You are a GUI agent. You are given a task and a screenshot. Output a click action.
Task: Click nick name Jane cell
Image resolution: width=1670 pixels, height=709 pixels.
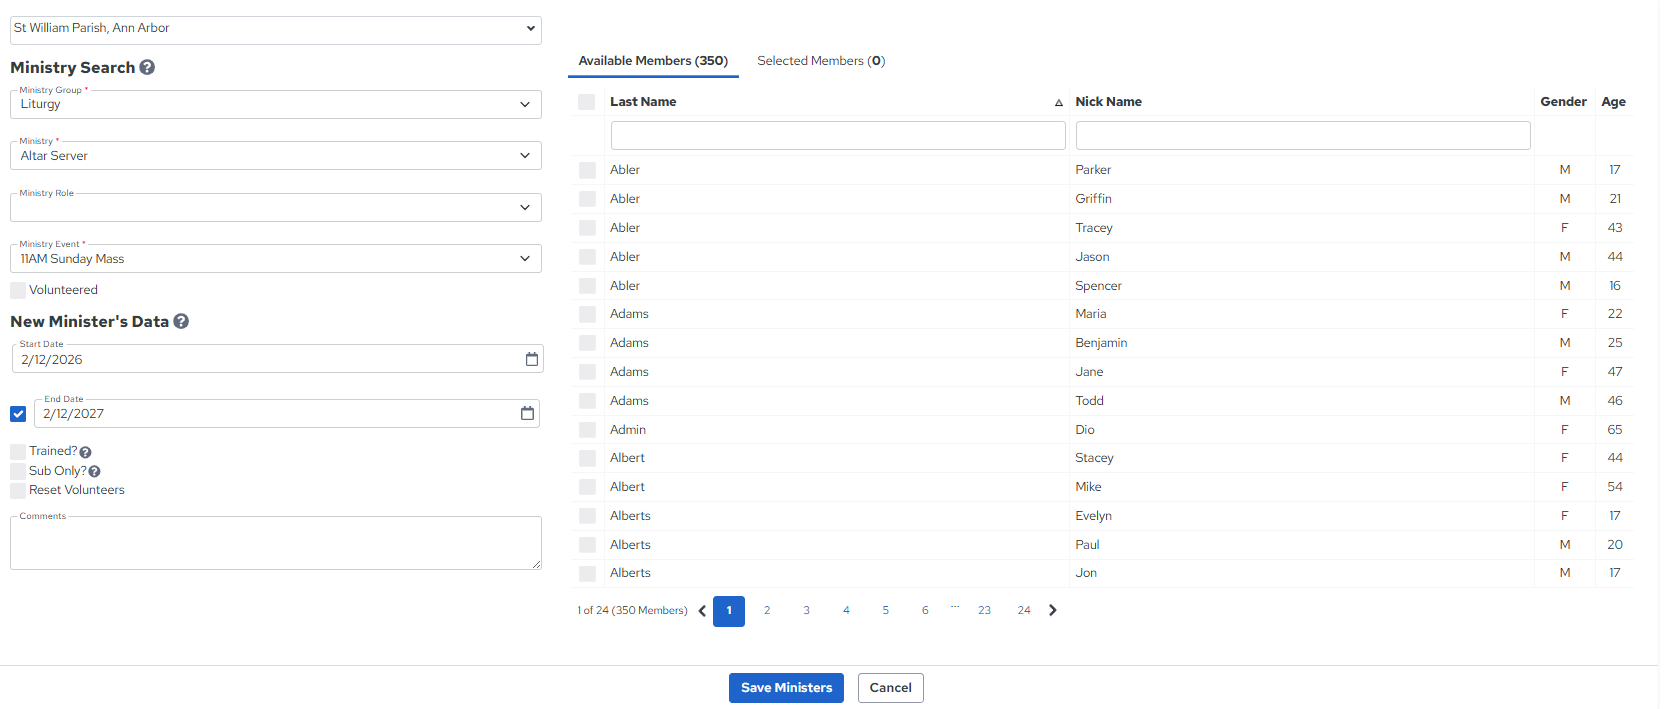pyautogui.click(x=1089, y=372)
